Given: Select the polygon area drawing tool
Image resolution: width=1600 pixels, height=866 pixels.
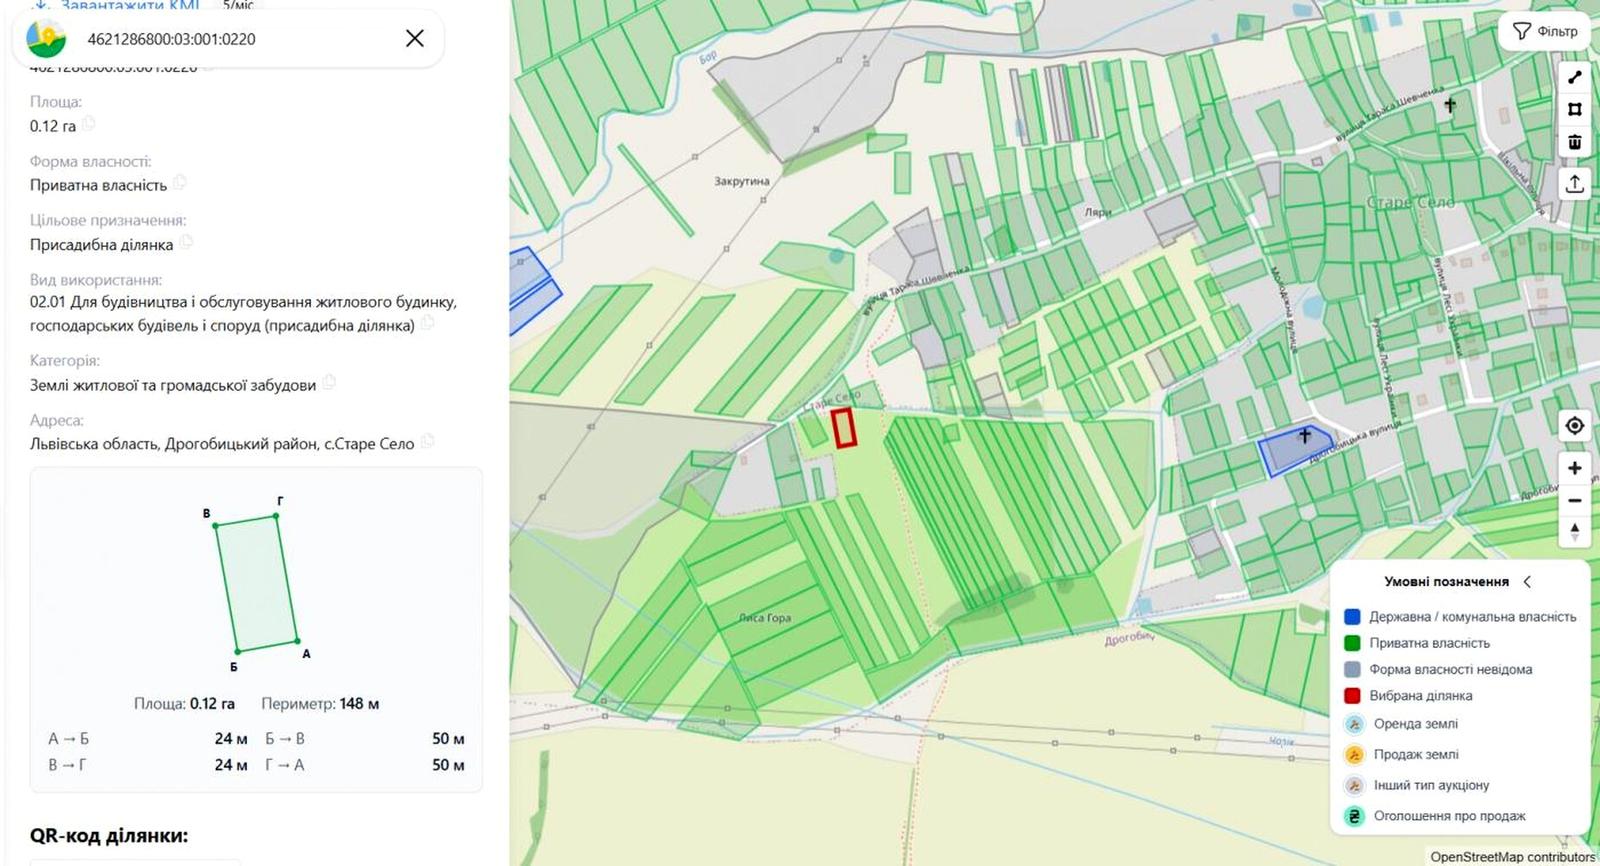Looking at the screenshot, I should click(x=1574, y=109).
